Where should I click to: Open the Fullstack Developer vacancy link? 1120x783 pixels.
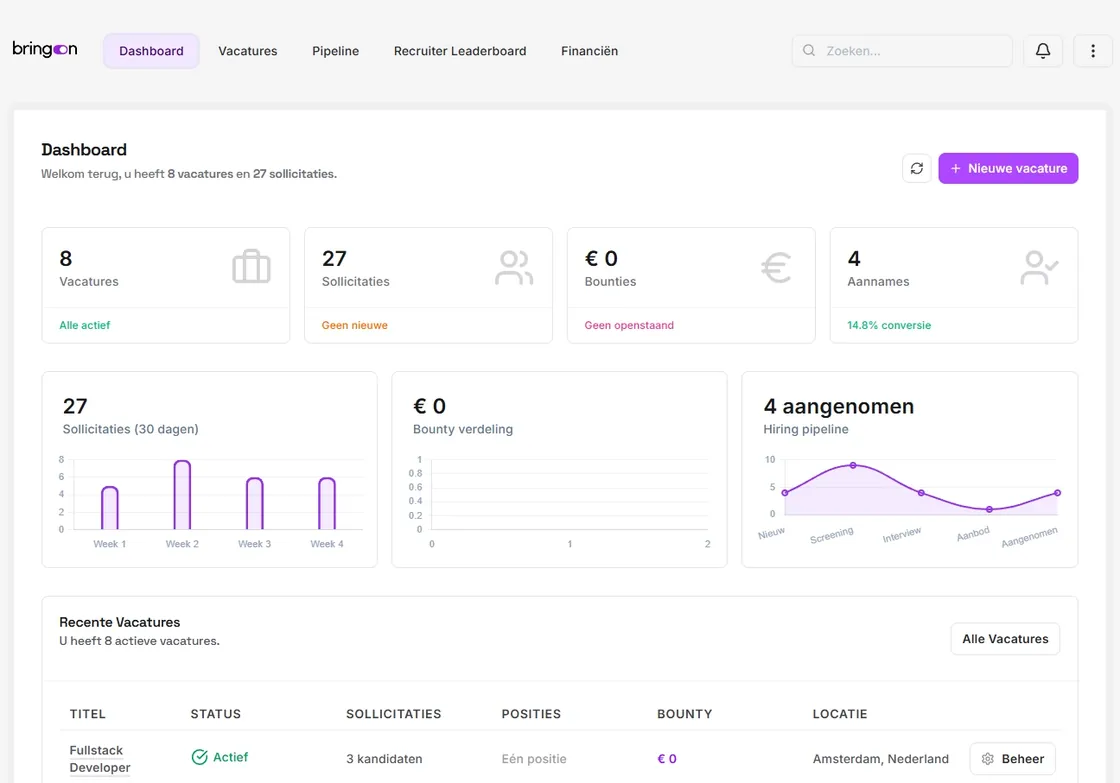[100, 759]
